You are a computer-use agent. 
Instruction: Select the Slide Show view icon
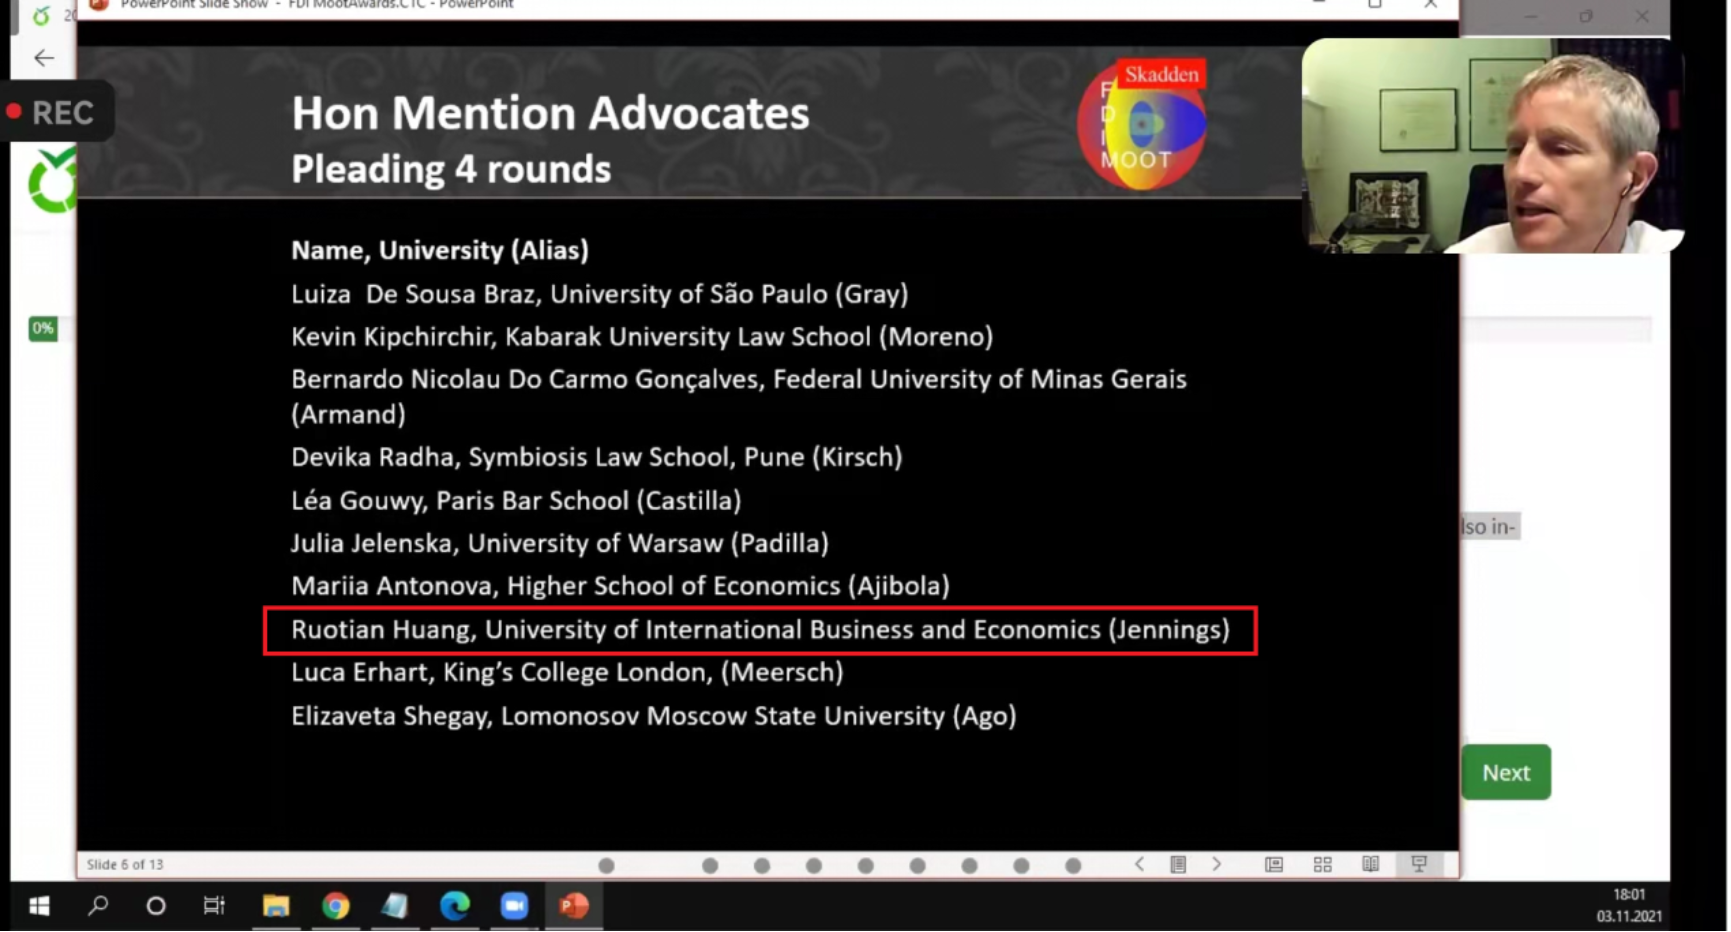tap(1418, 864)
